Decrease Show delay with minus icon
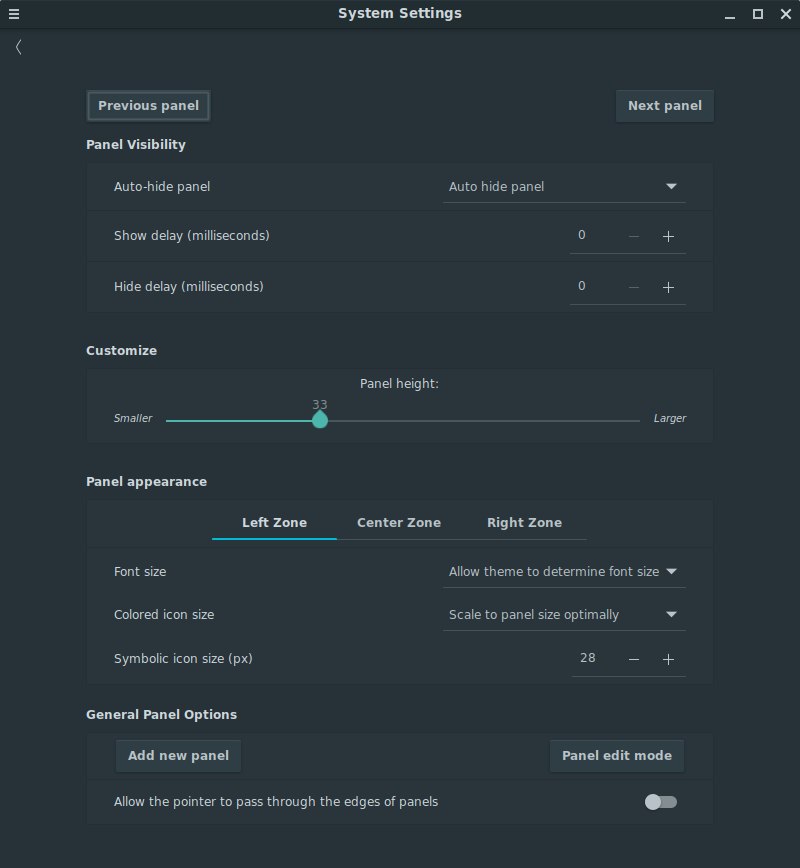This screenshot has width=800, height=868. (634, 236)
